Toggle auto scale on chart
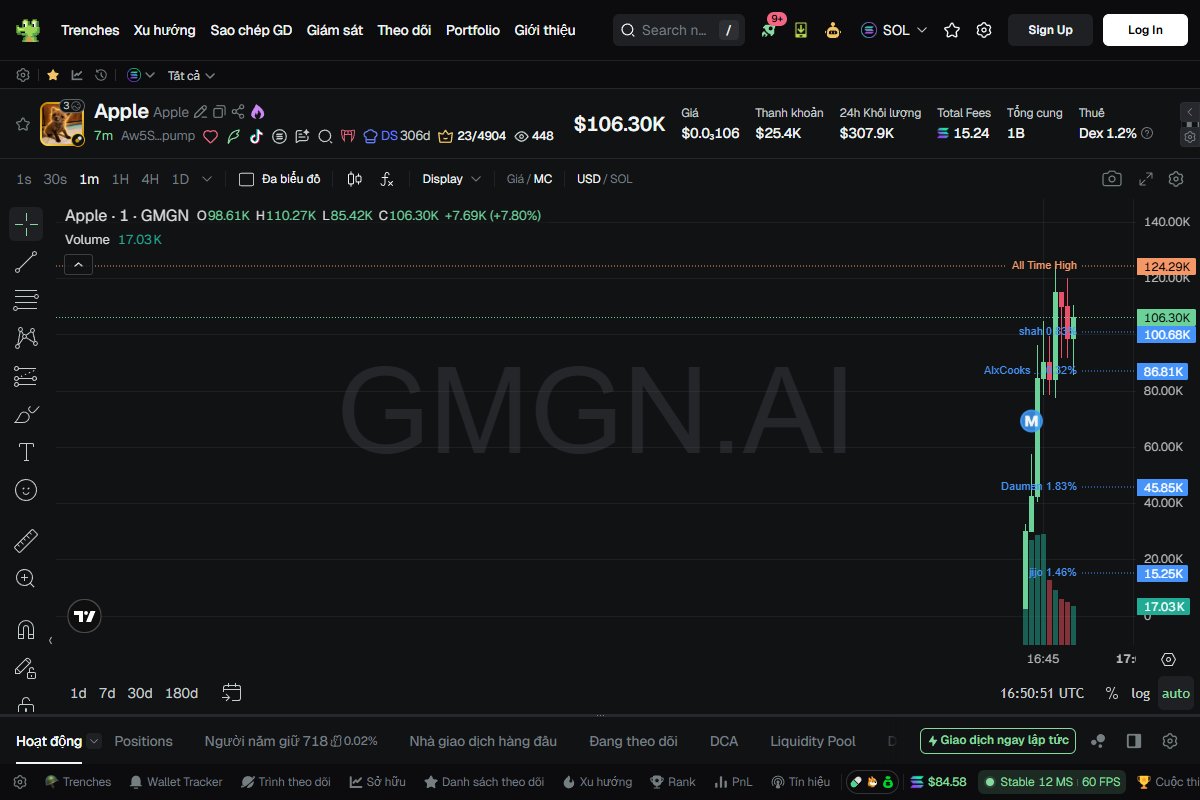1200x800 pixels. coord(1176,693)
